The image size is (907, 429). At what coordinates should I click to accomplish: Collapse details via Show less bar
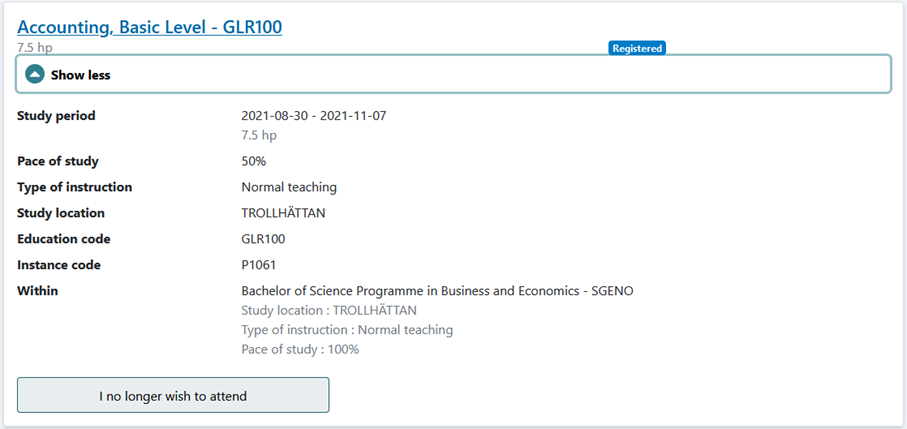pos(453,74)
